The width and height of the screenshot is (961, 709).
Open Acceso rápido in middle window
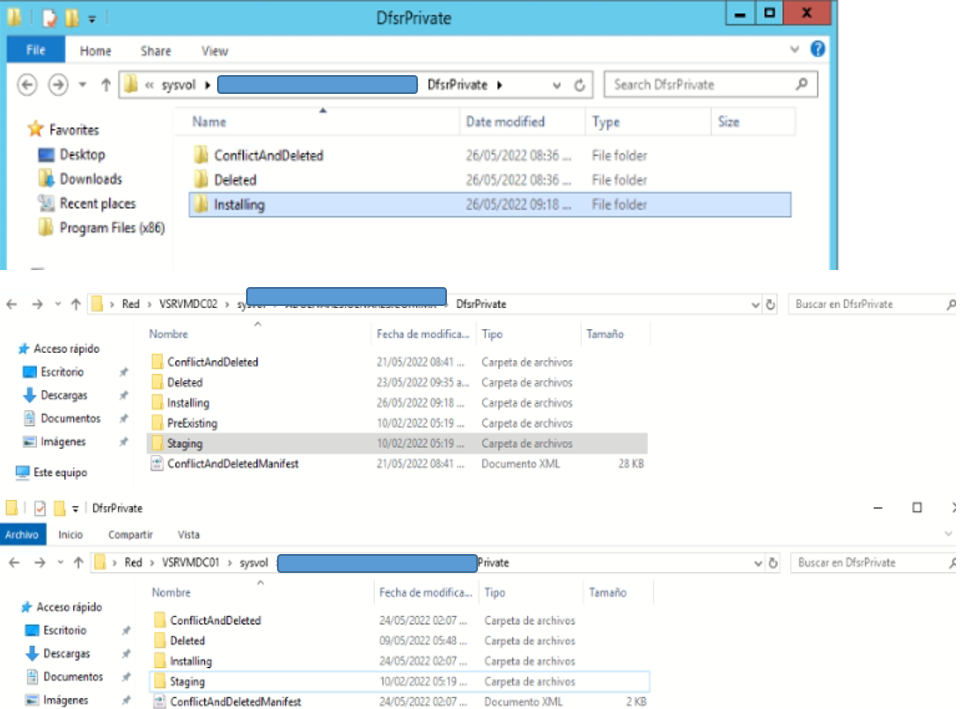(66, 349)
